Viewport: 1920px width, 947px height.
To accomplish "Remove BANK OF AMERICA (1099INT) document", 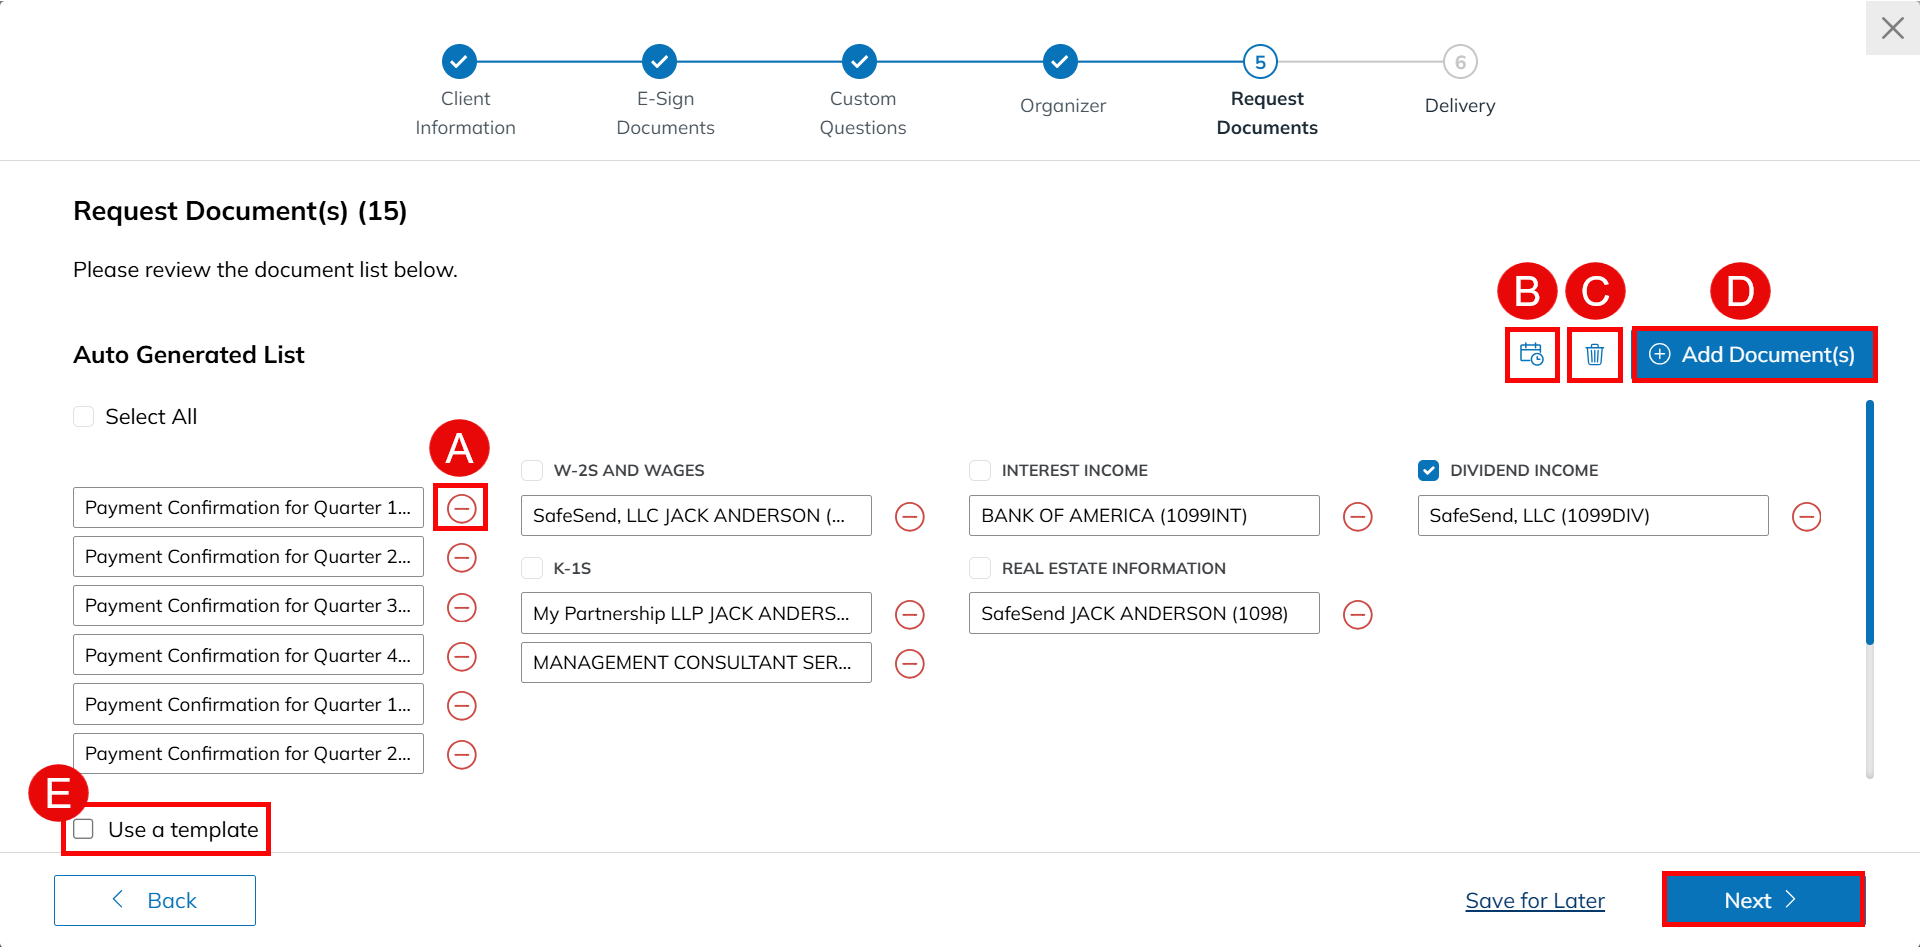I will 1357,516.
